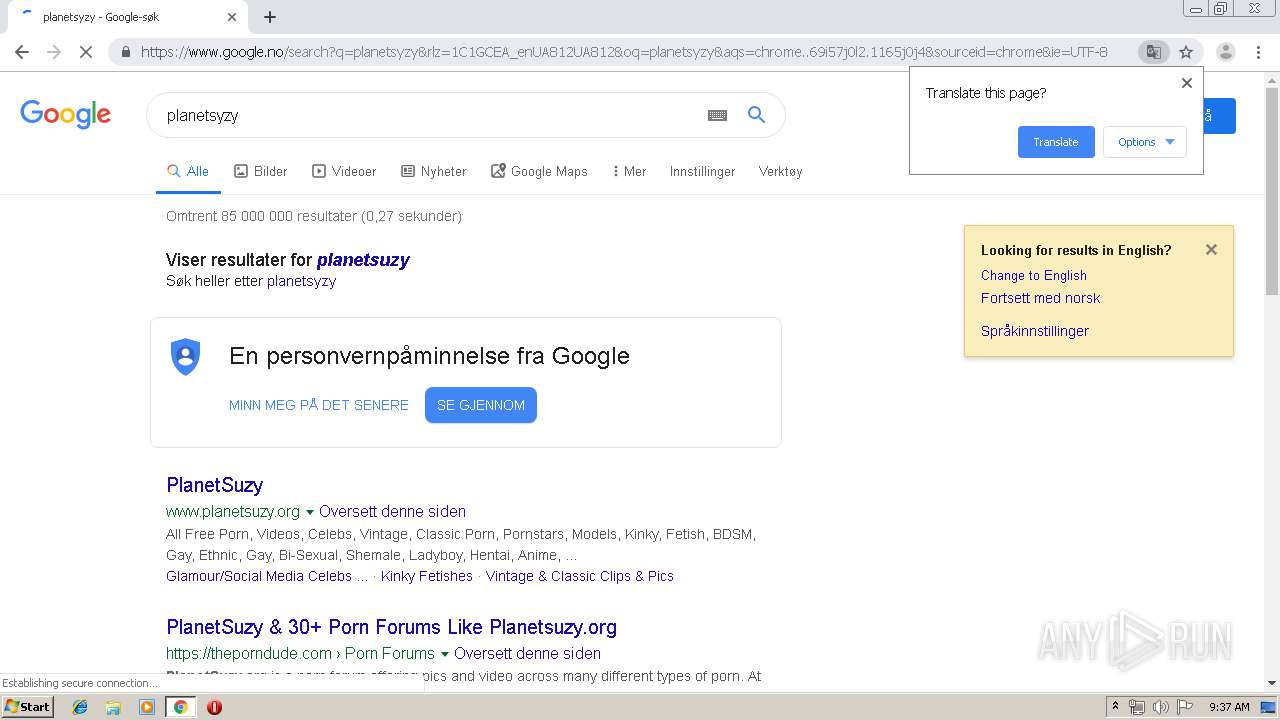Open Språkinnstillinger link

point(1035,331)
